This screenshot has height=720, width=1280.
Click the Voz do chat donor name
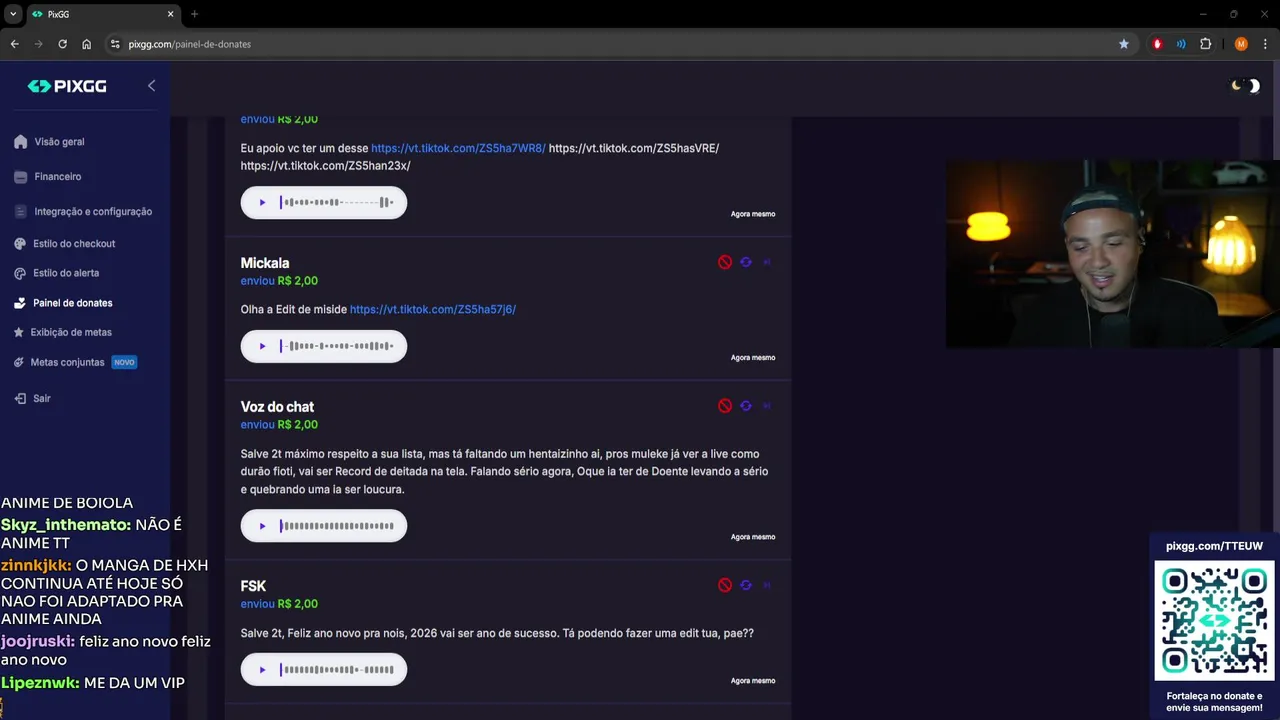[277, 407]
